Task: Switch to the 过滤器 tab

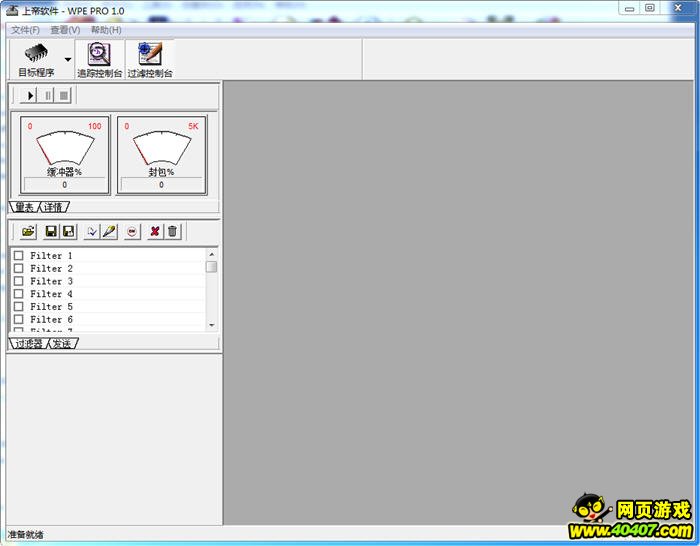Action: pyautogui.click(x=29, y=343)
